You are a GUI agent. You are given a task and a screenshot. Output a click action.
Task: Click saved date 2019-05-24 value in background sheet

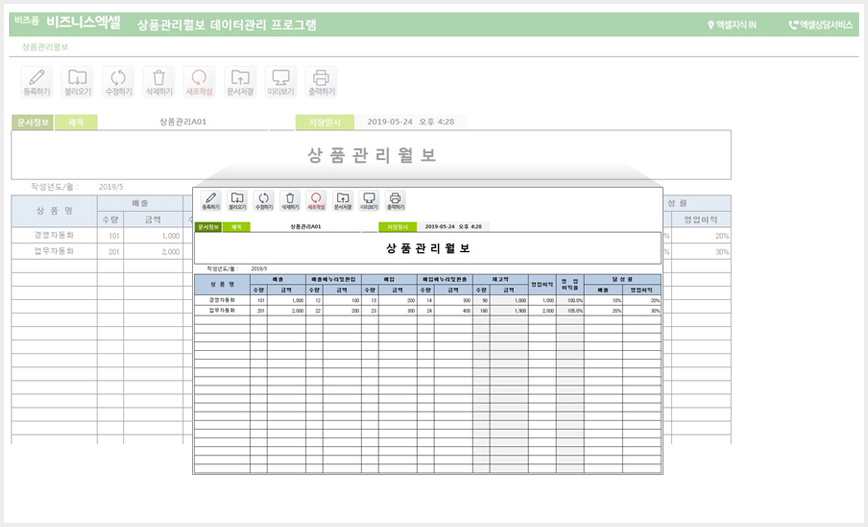411,122
